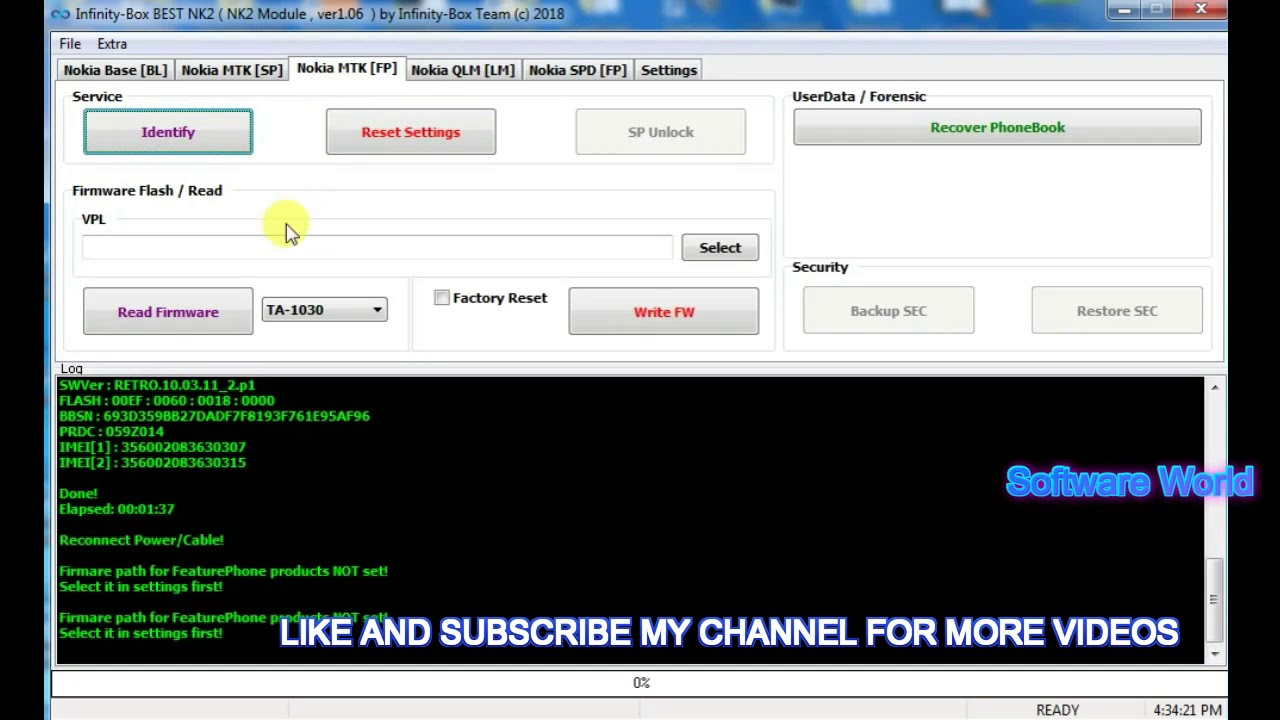Click the PRDC : 059Z014 log line
Screen dimensions: 1280x720
(111, 432)
